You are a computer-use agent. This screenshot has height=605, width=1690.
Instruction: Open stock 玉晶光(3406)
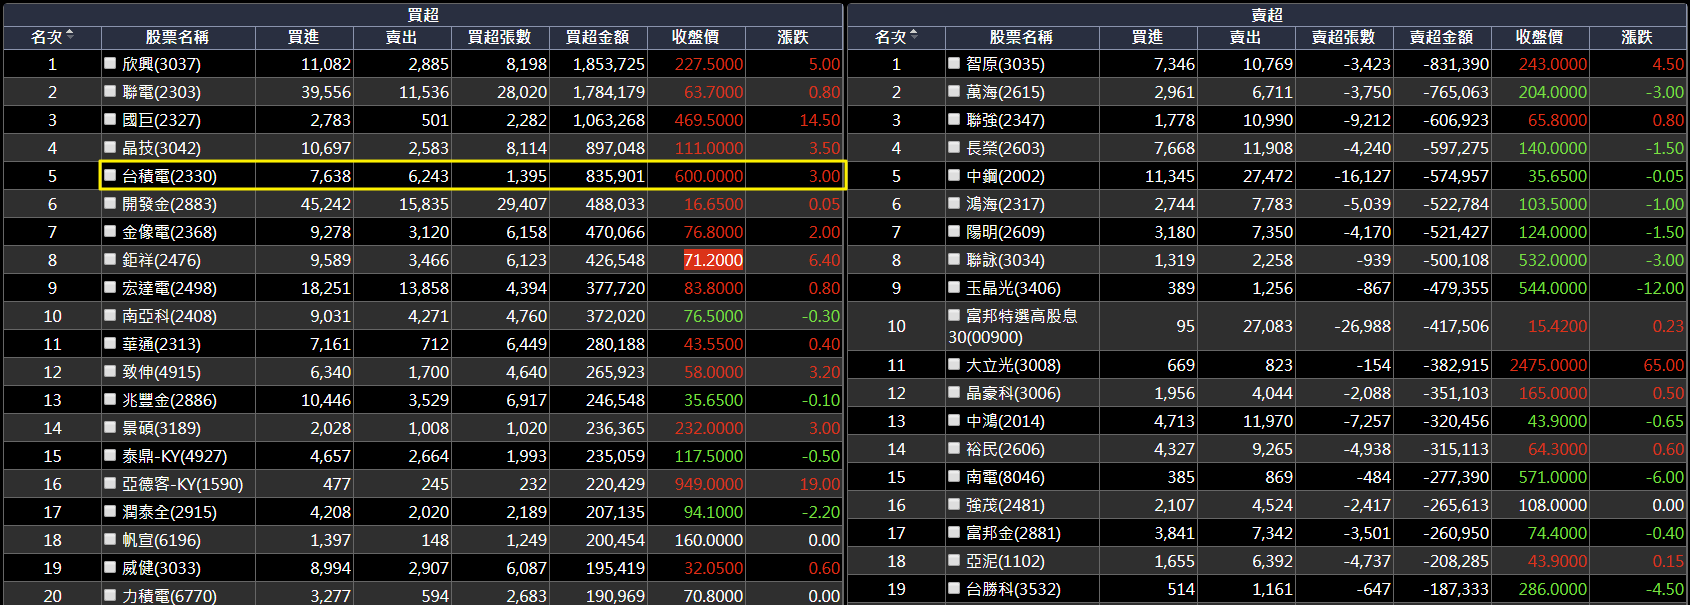click(x=1013, y=288)
